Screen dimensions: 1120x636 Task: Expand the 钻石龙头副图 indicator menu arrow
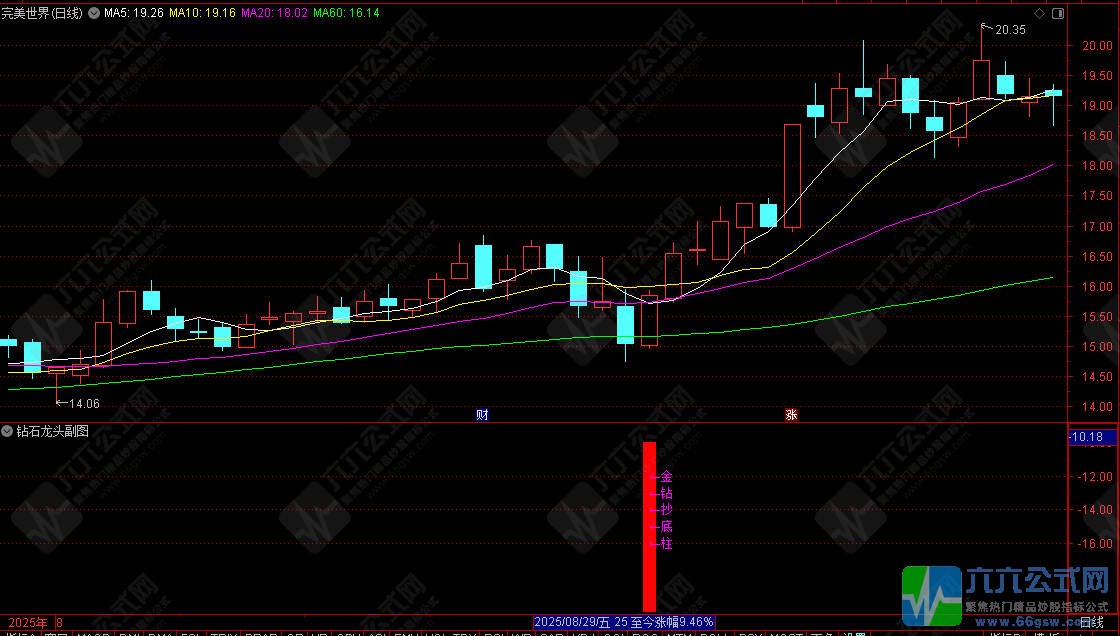coord(8,431)
